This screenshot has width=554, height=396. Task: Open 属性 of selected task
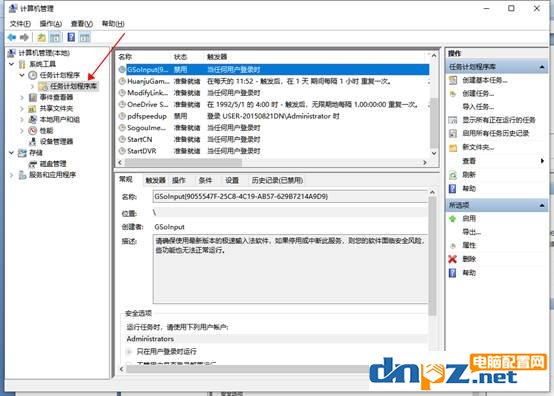click(x=469, y=245)
